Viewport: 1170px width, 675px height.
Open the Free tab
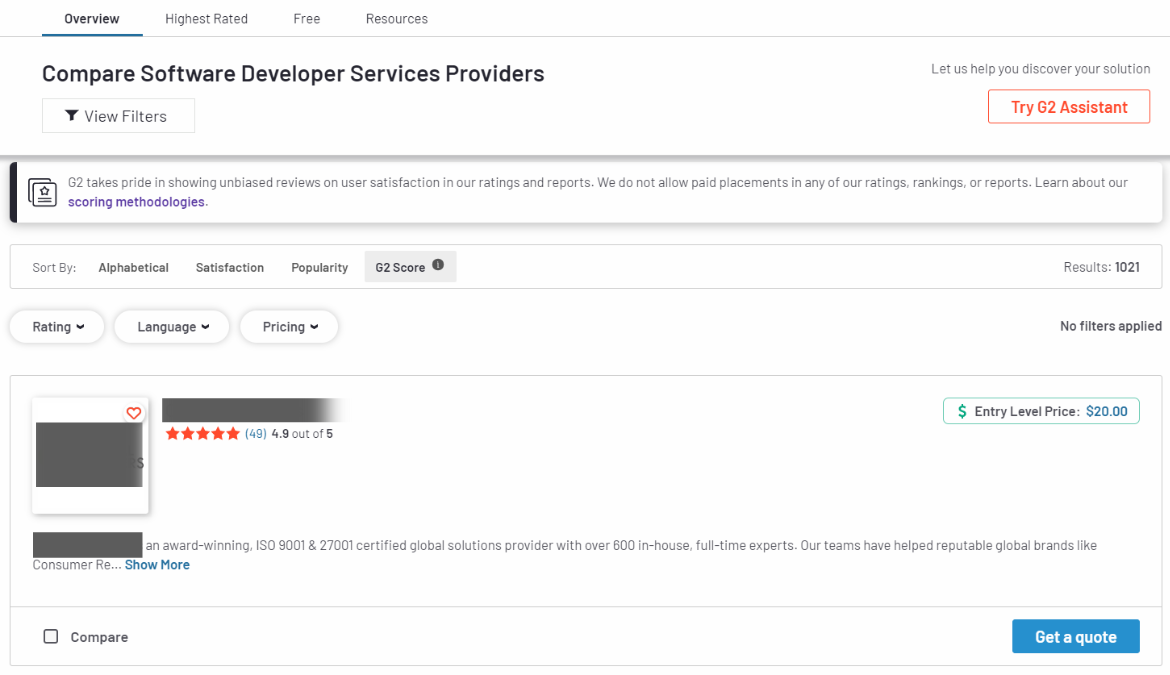(307, 19)
